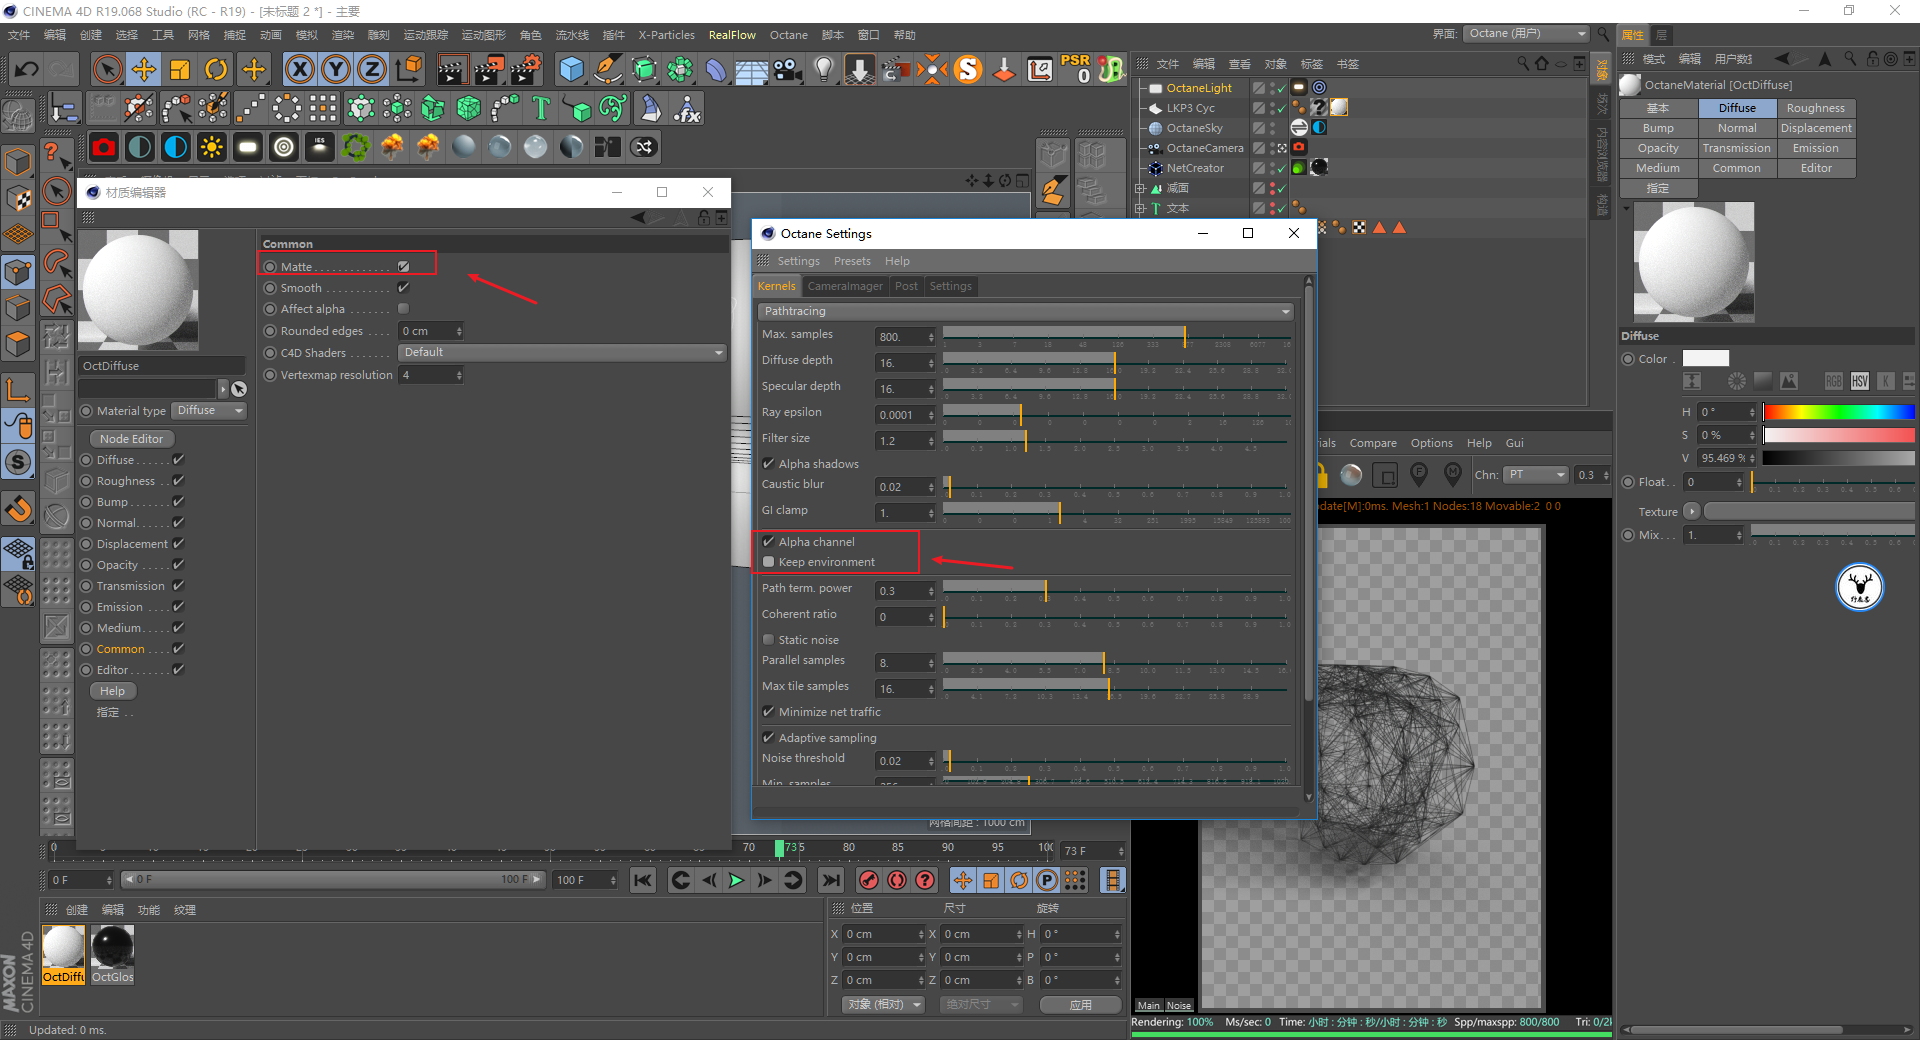The height and width of the screenshot is (1040, 1920).
Task: Switch to the CameraImager tab
Action: (x=845, y=286)
